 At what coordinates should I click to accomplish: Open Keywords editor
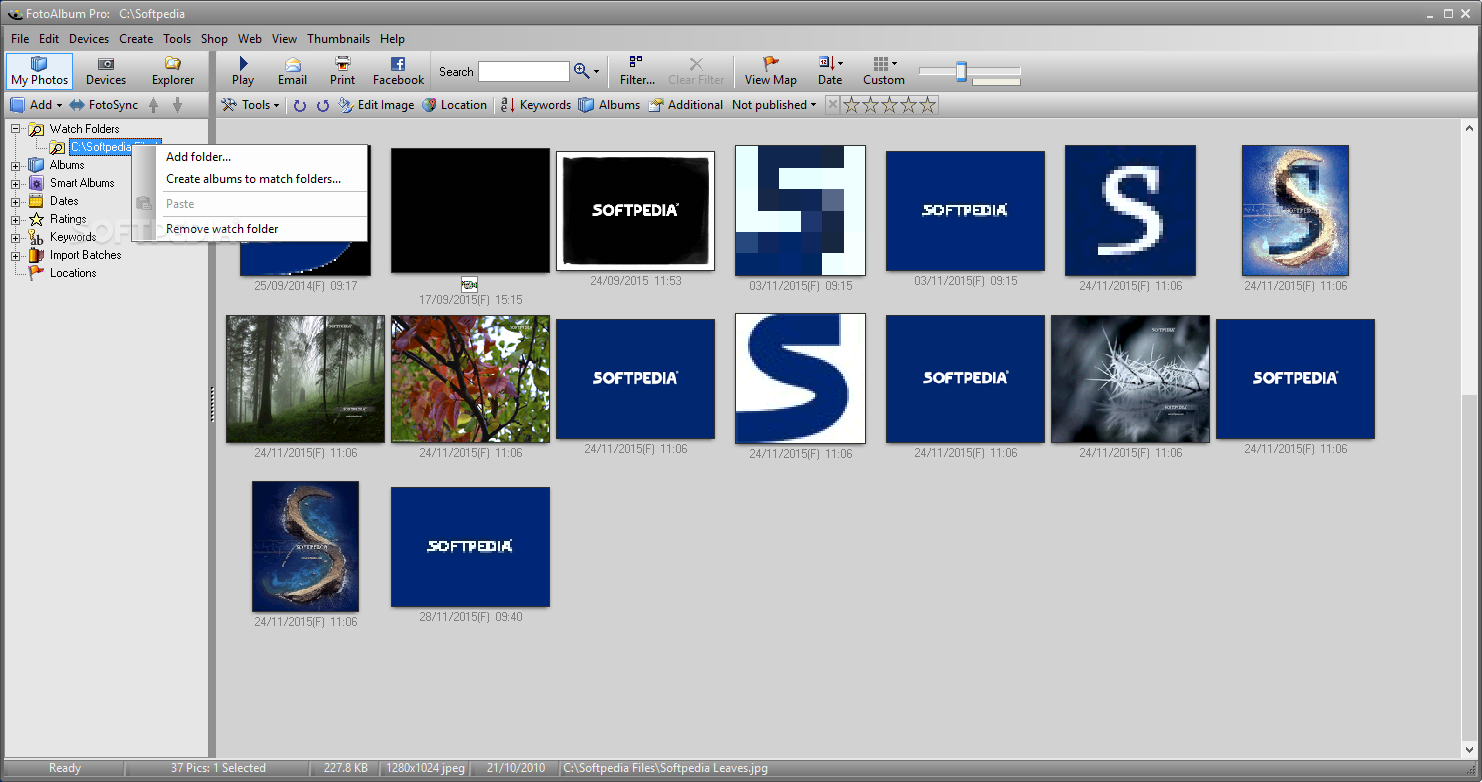535,105
